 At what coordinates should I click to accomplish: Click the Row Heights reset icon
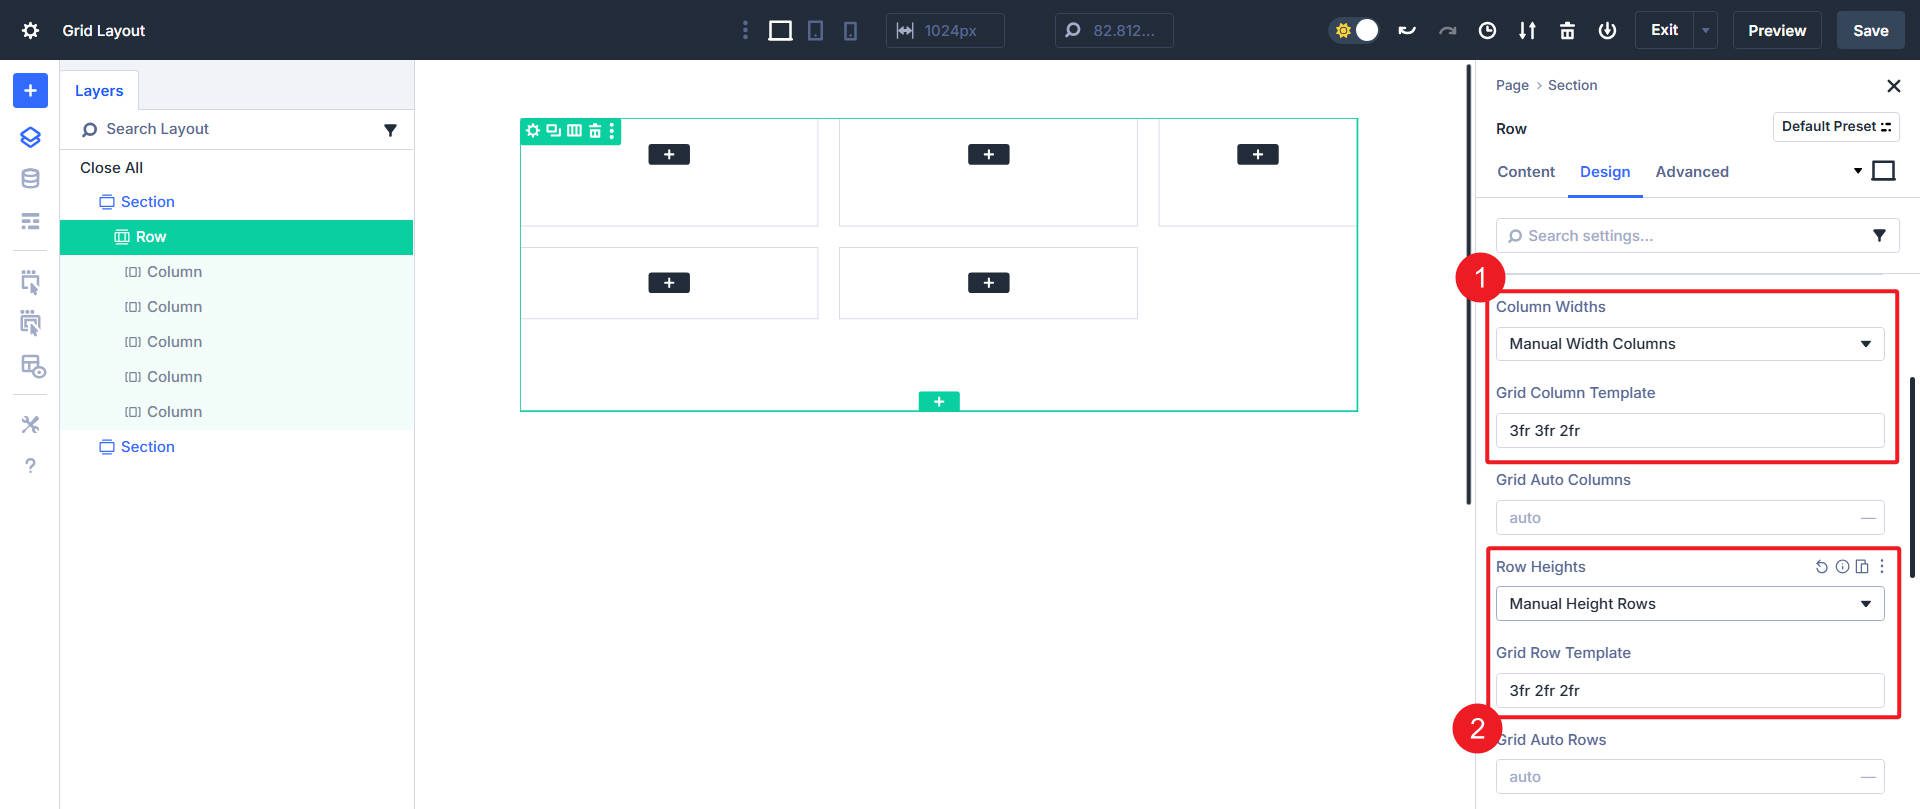click(x=1821, y=567)
